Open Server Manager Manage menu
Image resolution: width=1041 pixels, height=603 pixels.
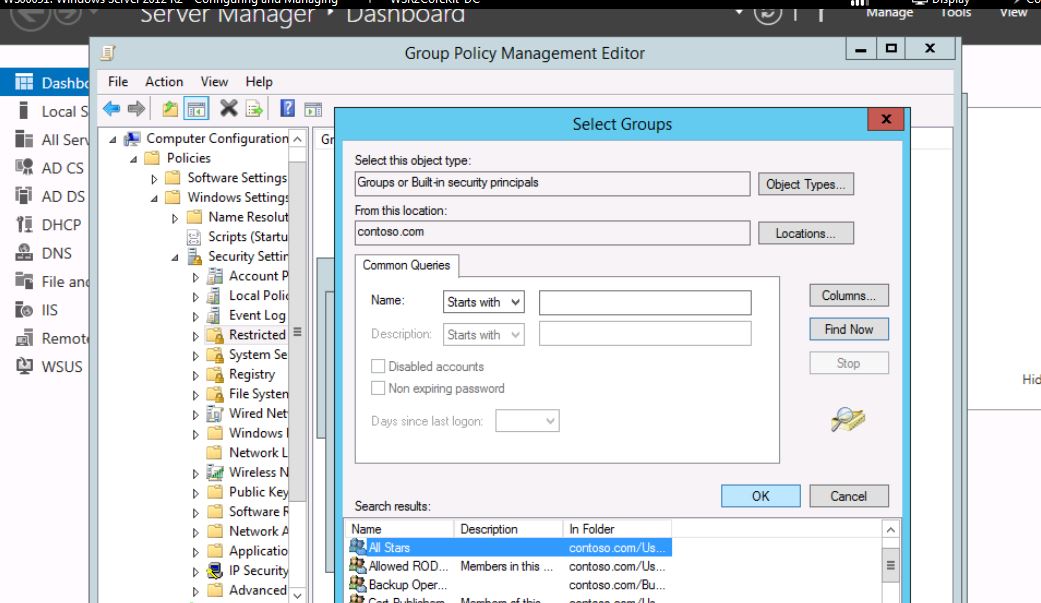(890, 12)
